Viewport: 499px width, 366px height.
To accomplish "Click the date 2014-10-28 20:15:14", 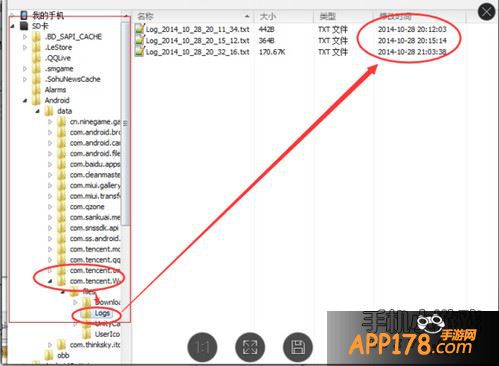I will click(412, 41).
